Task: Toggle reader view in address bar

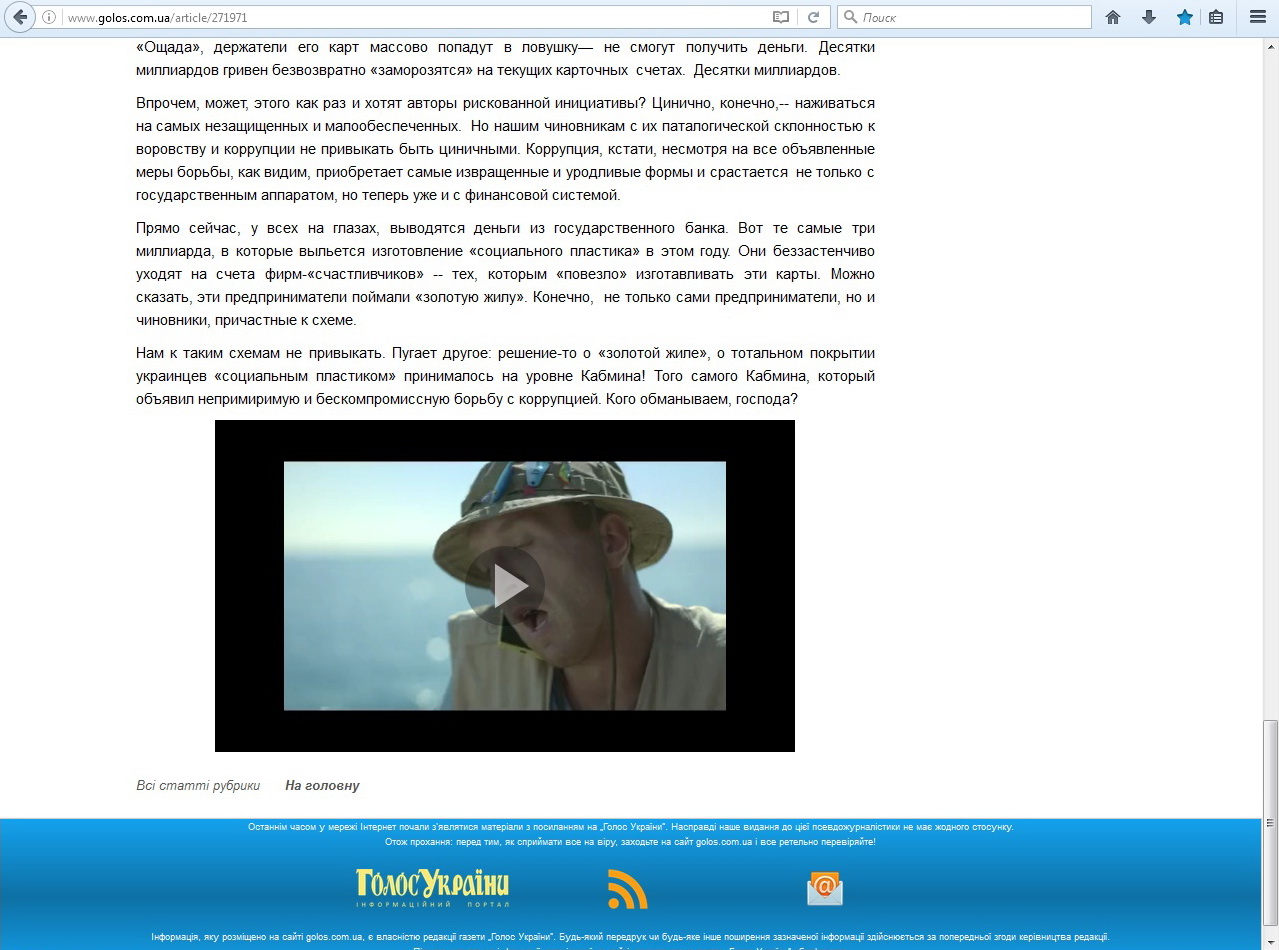Action: [x=780, y=17]
